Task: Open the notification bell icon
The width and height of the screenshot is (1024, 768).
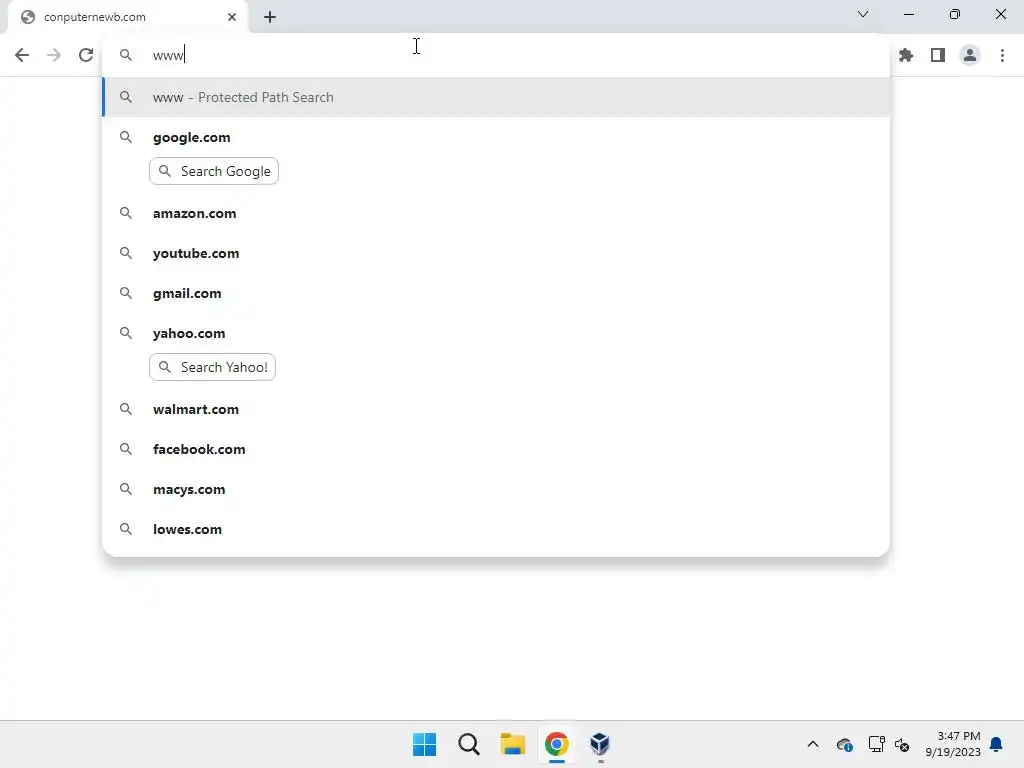Action: click(x=996, y=744)
